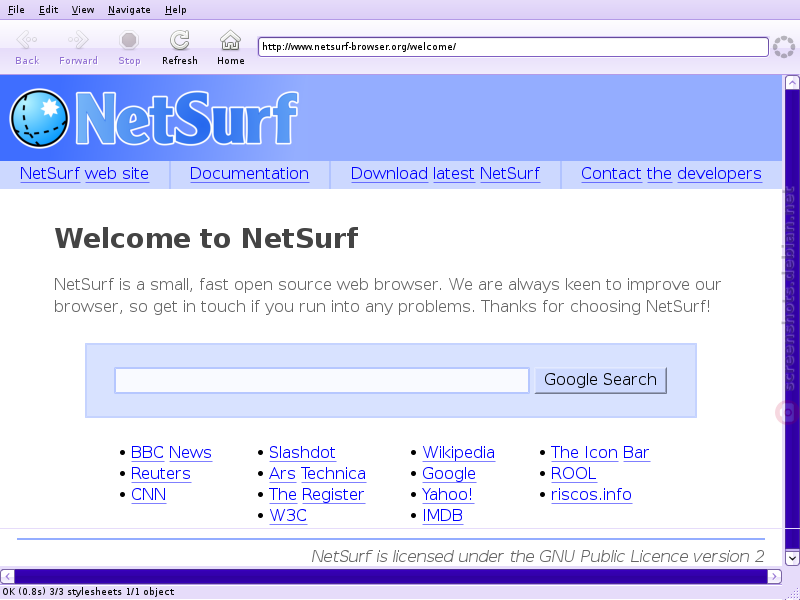Open the Documentation link

tap(249, 174)
